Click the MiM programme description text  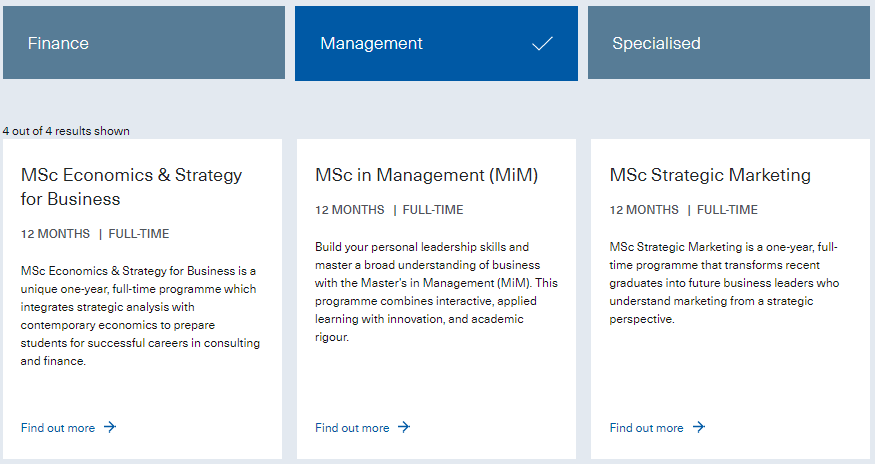click(x=436, y=292)
